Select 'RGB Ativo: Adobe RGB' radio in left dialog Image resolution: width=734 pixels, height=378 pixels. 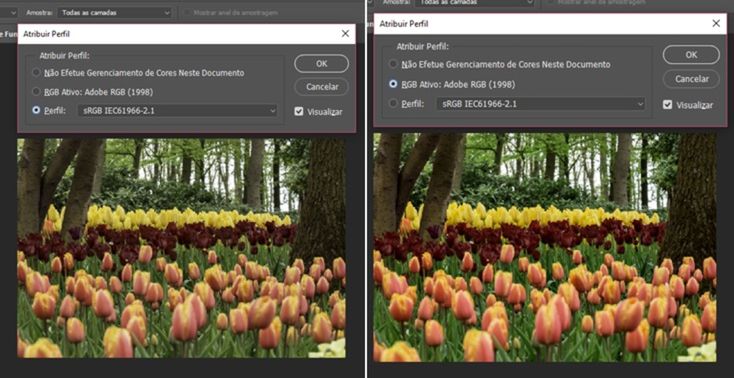[36, 92]
